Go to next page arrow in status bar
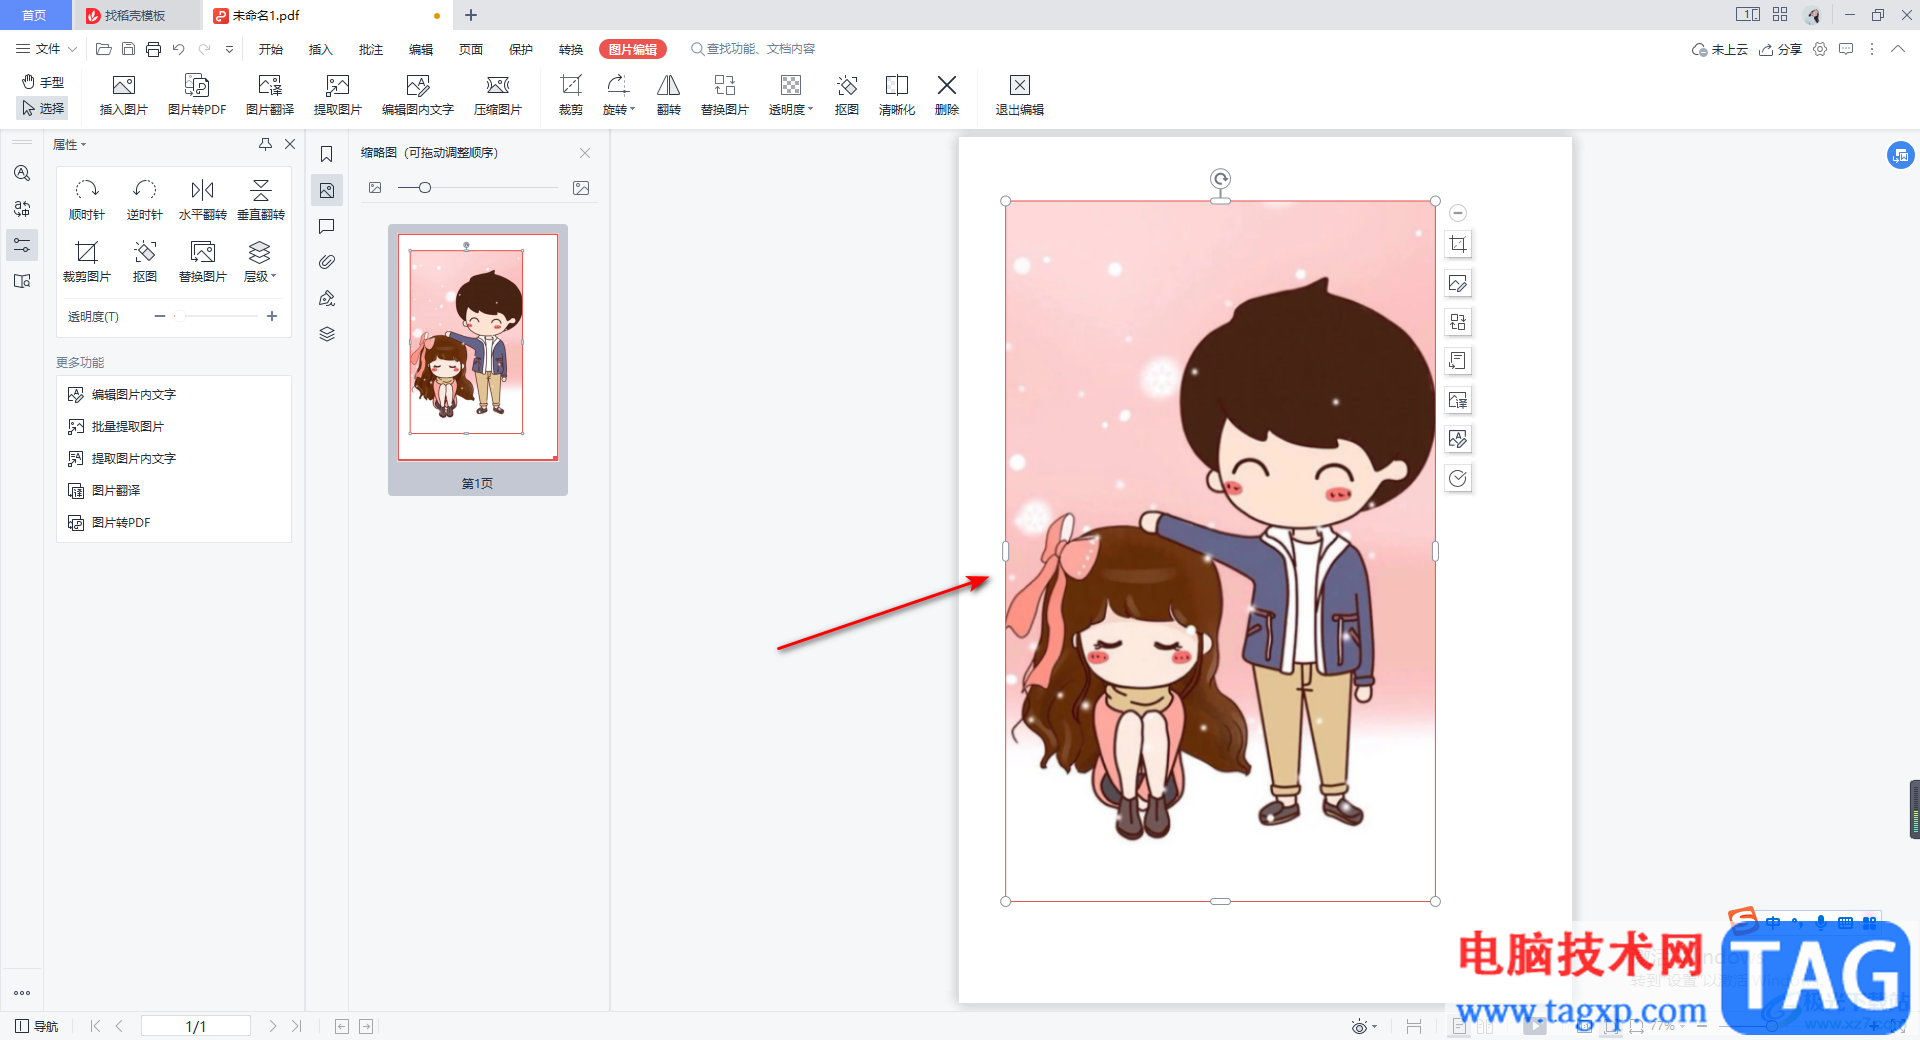The height and width of the screenshot is (1040, 1920). 272,1026
